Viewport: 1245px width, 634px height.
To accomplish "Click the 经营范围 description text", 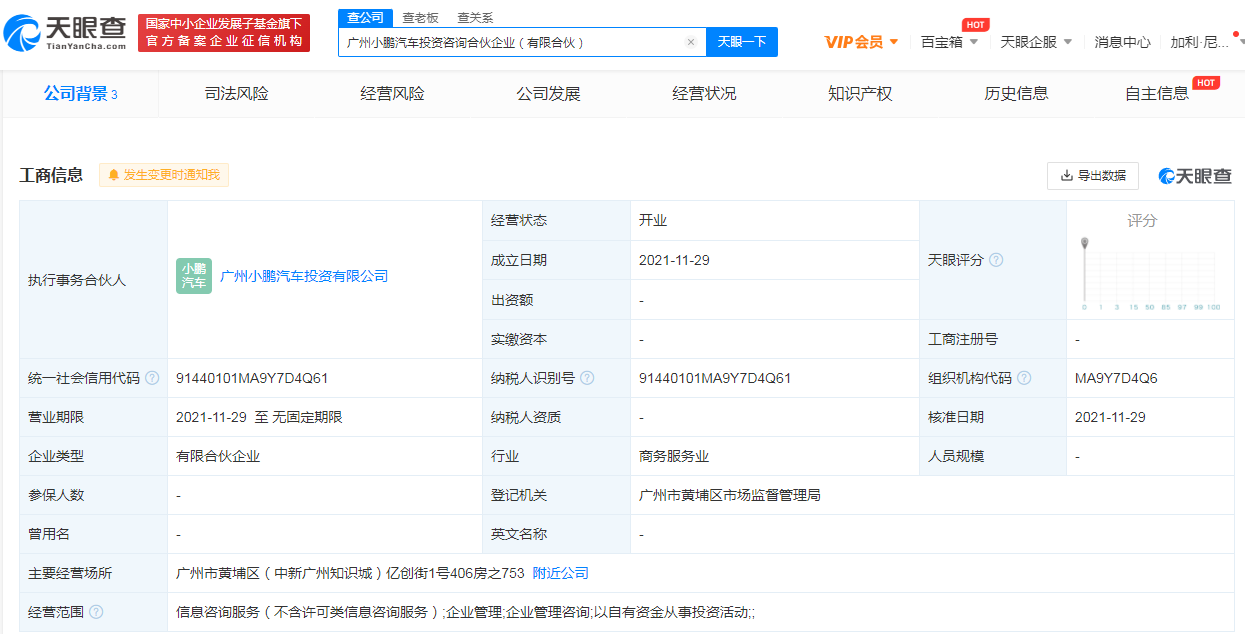I will (x=466, y=612).
